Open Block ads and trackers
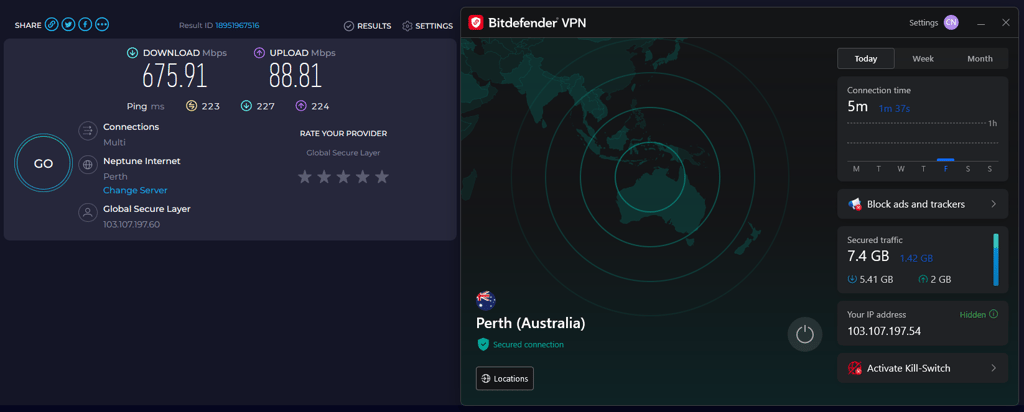Screen dimensions: 1024x412 [923, 204]
